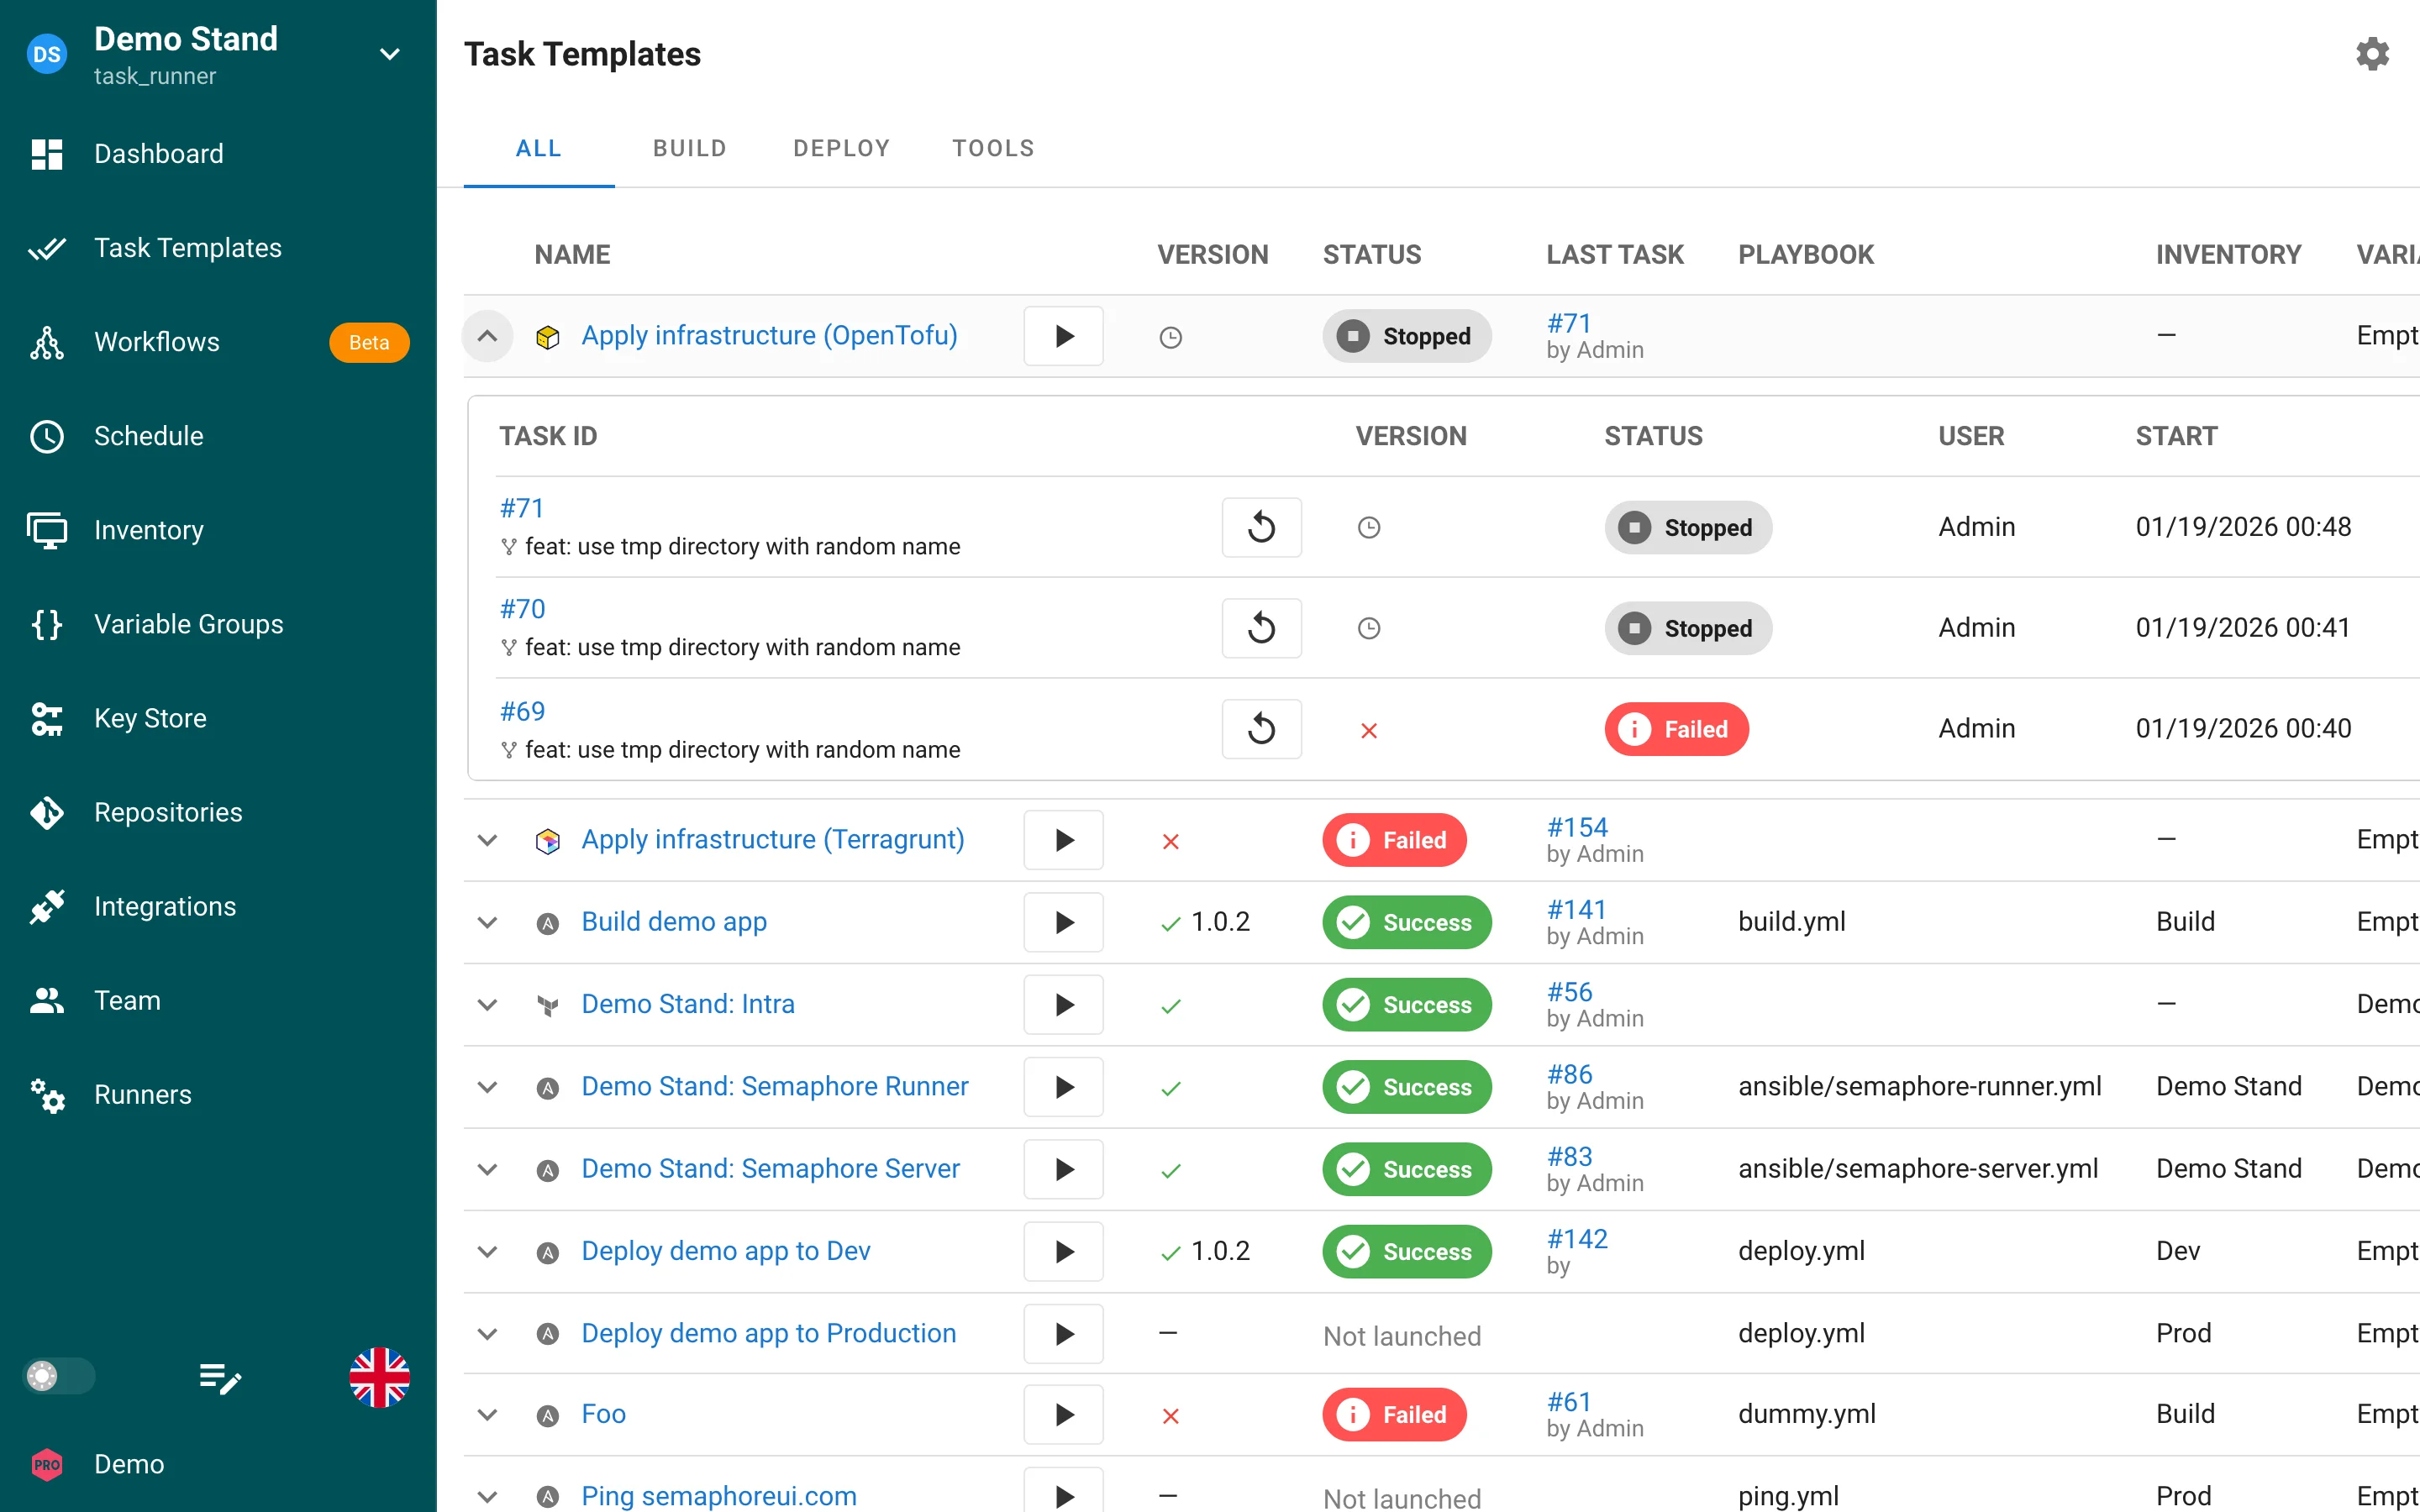Viewport: 2420px width, 1512px height.
Task: Open Inventory in the sidebar
Action: pos(218,530)
